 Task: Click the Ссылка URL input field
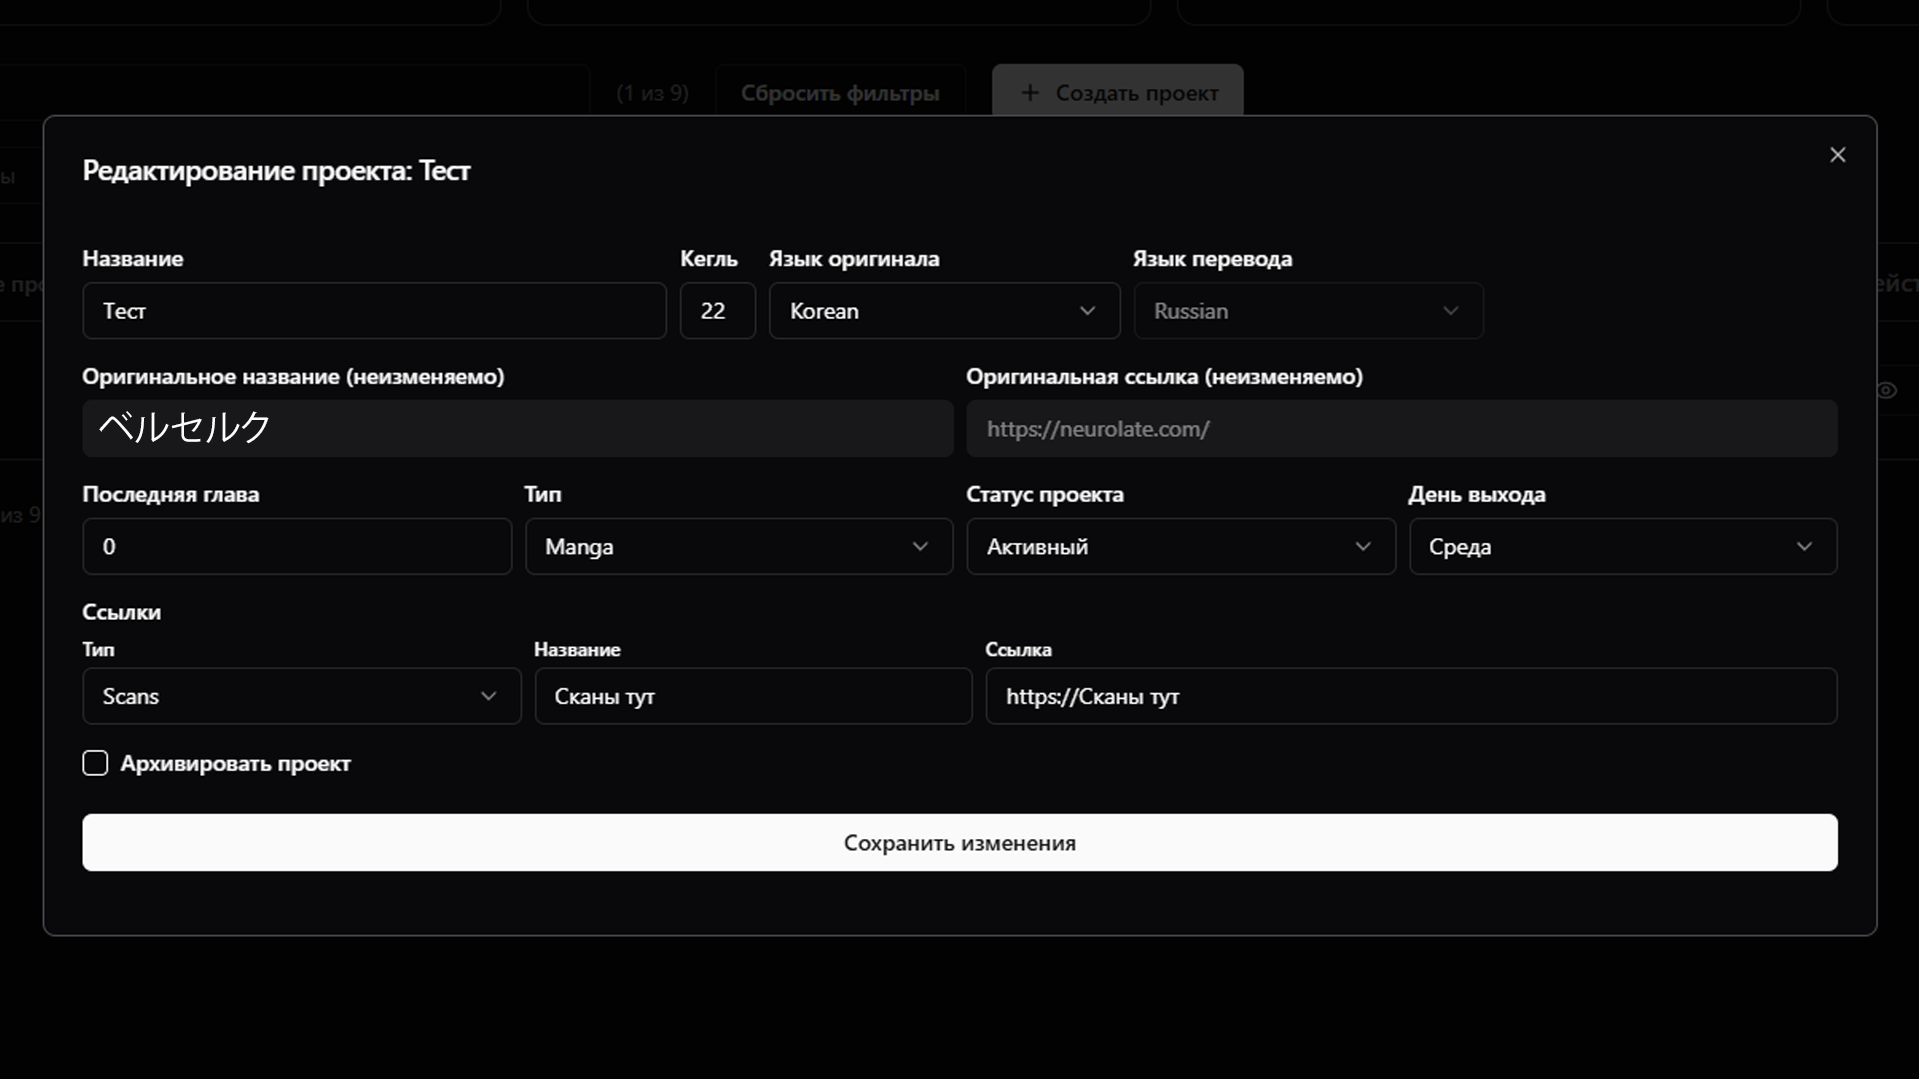click(1410, 696)
